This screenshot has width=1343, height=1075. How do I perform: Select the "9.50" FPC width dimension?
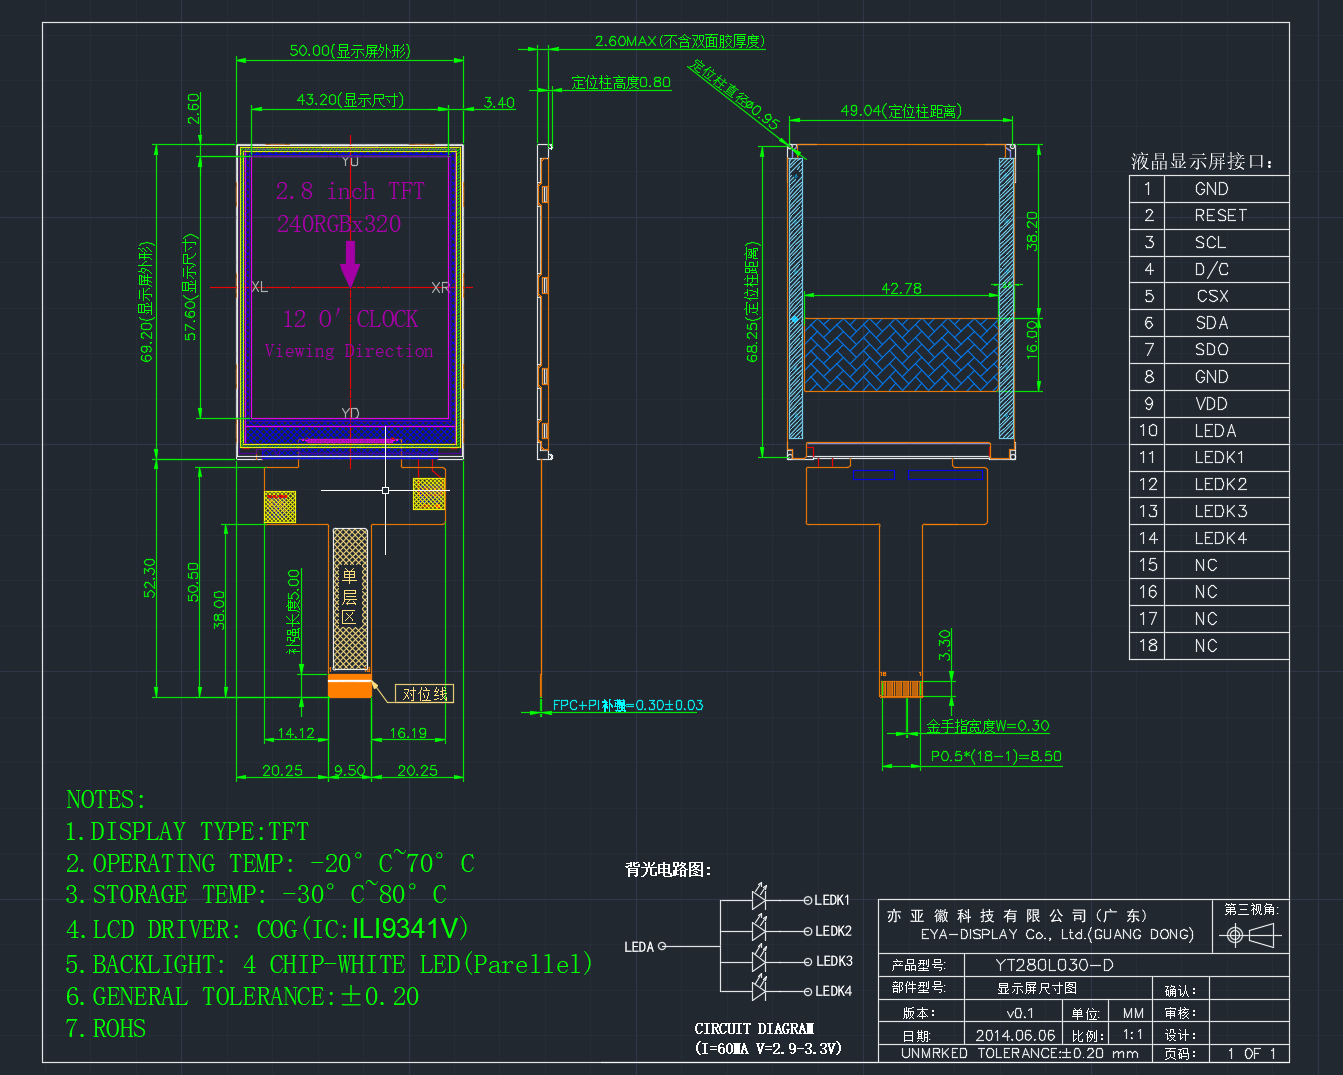350,771
